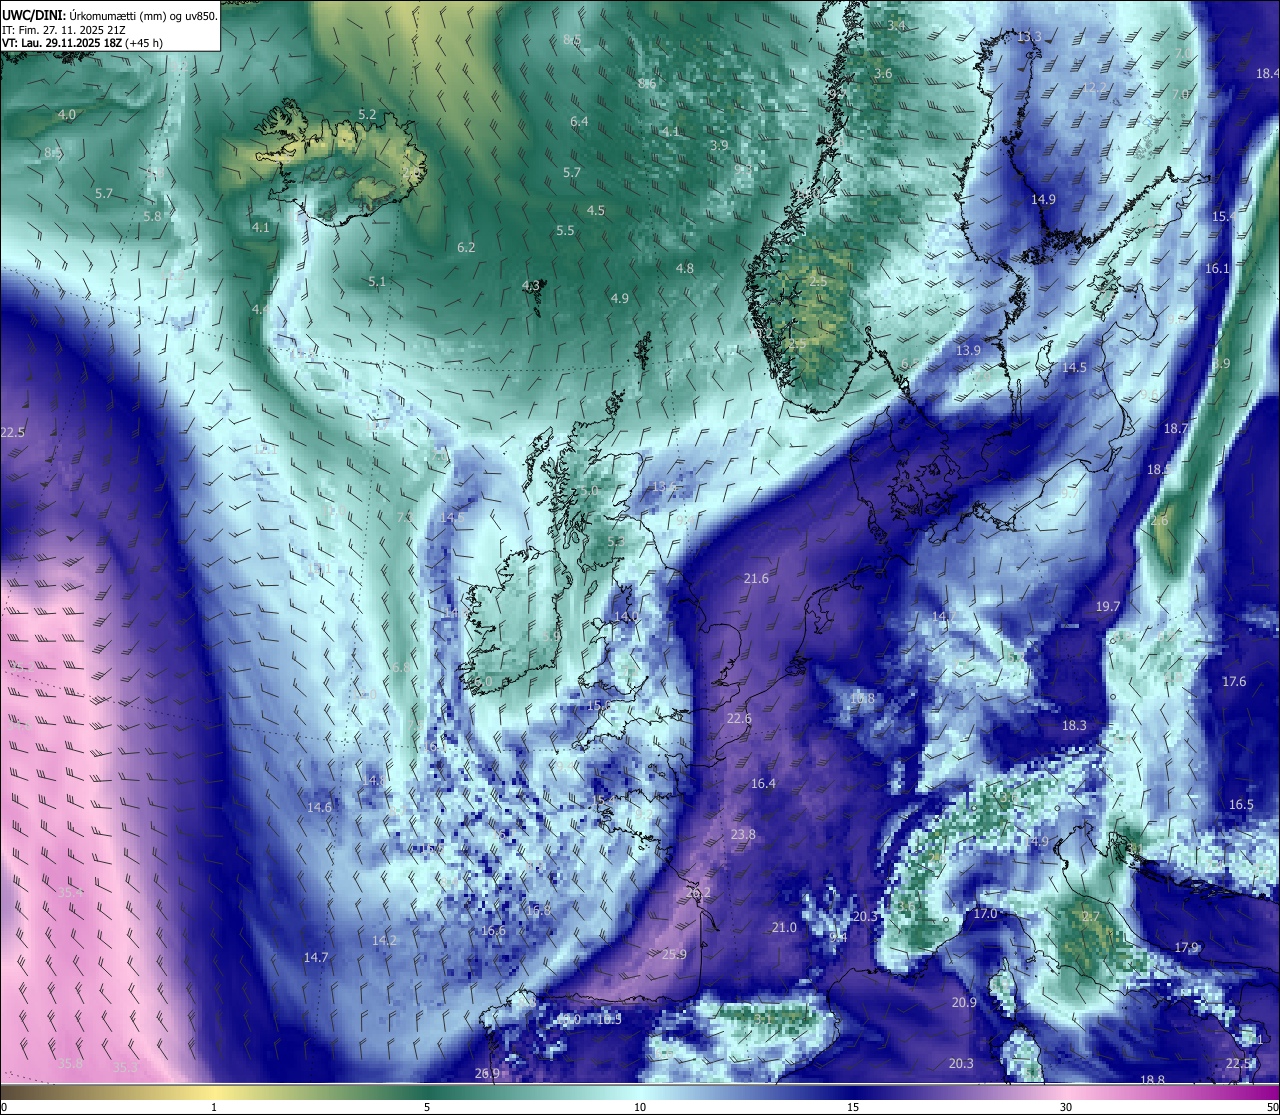Image resolution: width=1280 pixels, height=1115 pixels.
Task: Click the map value "17.9"
Action: [1186, 948]
